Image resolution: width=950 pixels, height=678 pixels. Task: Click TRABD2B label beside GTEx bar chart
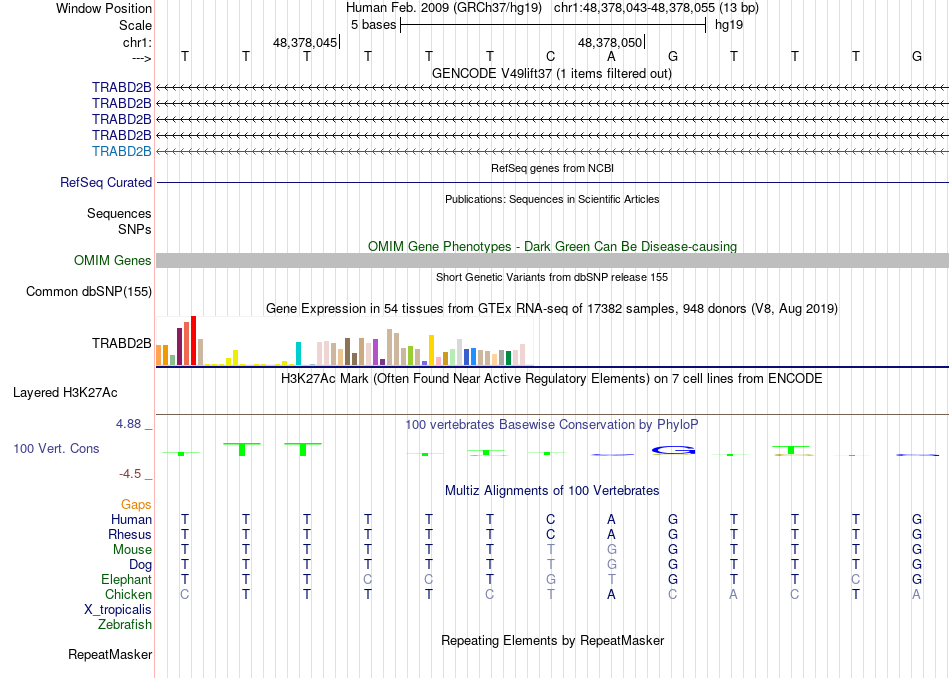pos(122,344)
